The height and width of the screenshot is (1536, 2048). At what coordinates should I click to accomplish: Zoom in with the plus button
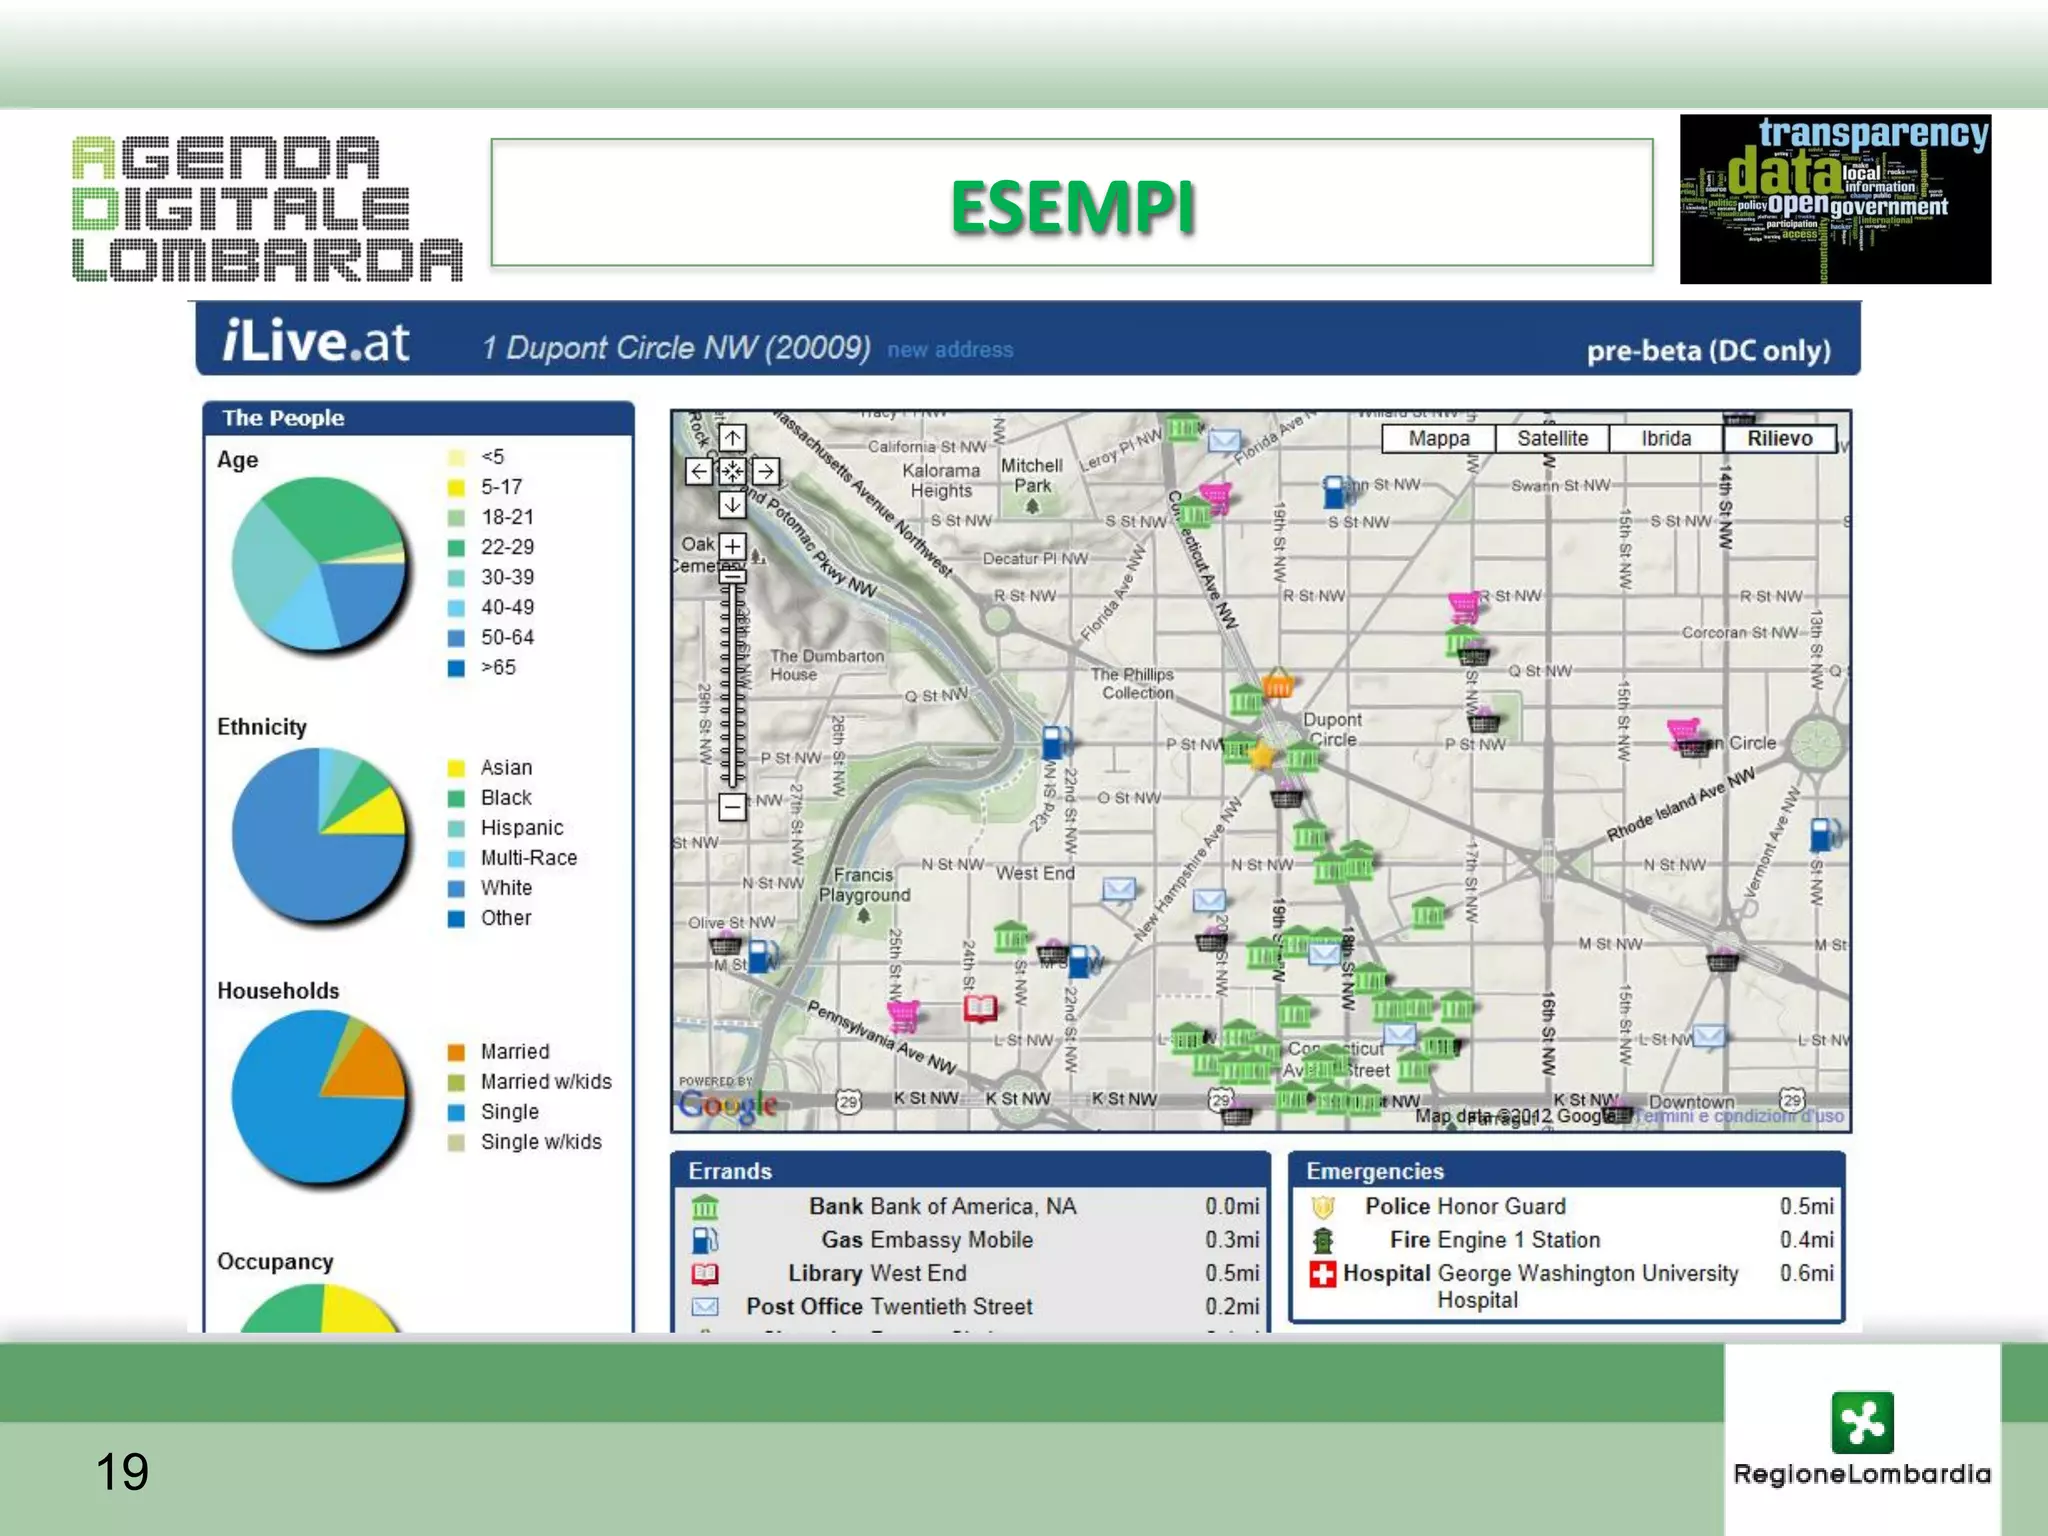(x=732, y=546)
